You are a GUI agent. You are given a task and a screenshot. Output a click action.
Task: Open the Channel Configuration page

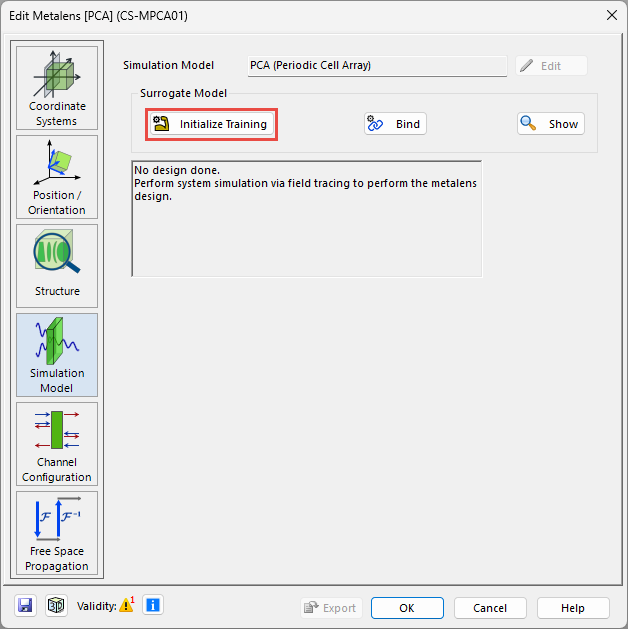[x=57, y=443]
